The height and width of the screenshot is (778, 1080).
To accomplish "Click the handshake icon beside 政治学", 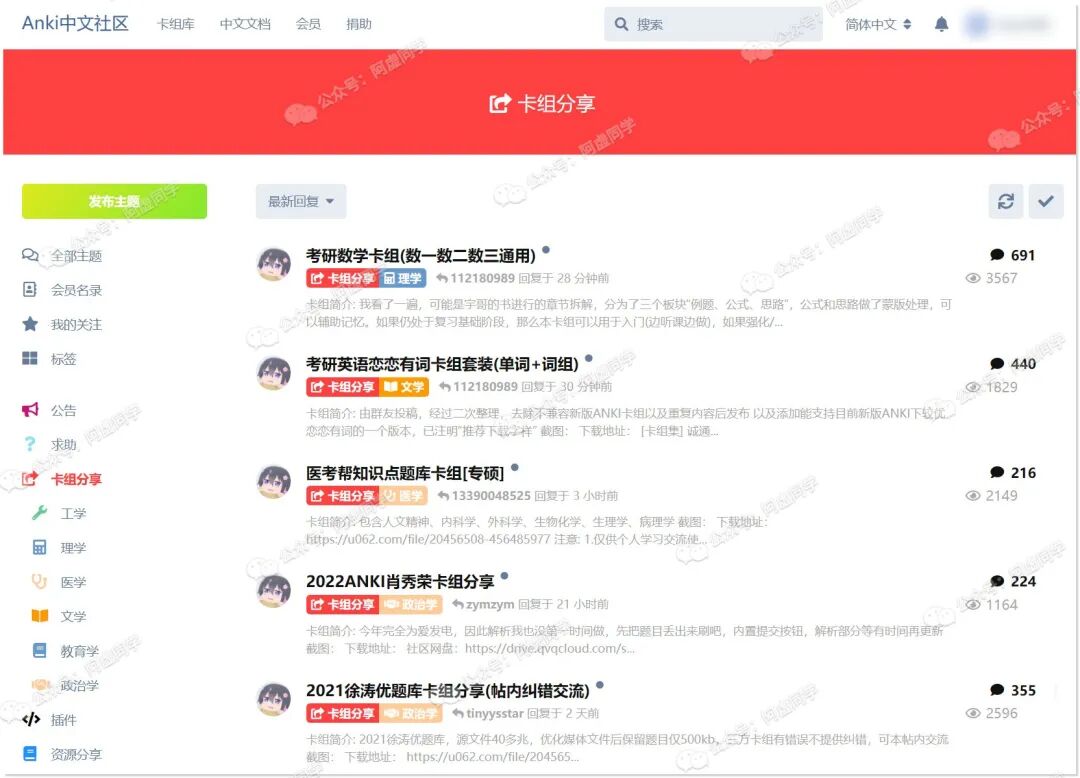I will tap(41, 684).
